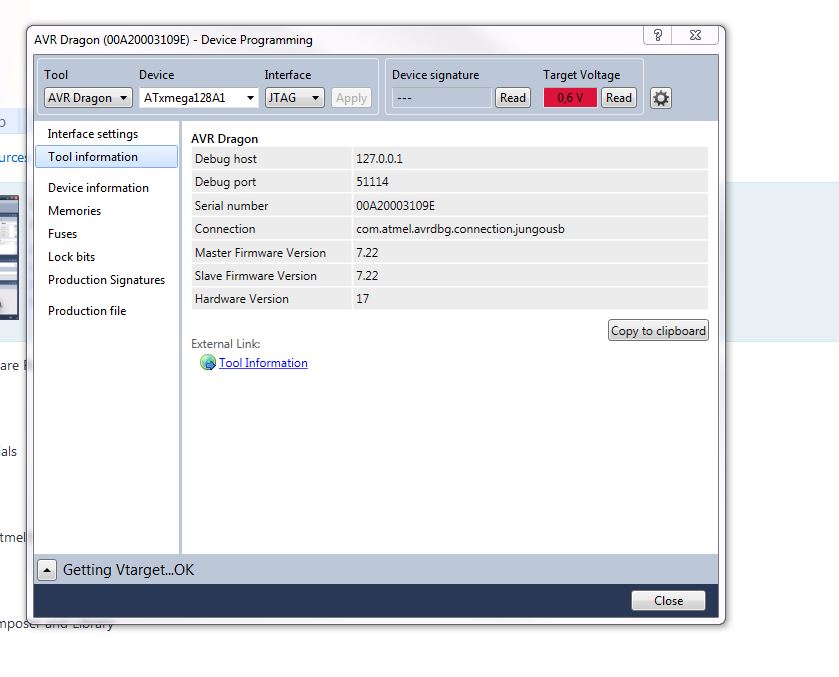Open Production file page
This screenshot has width=839, height=677.
87,311
